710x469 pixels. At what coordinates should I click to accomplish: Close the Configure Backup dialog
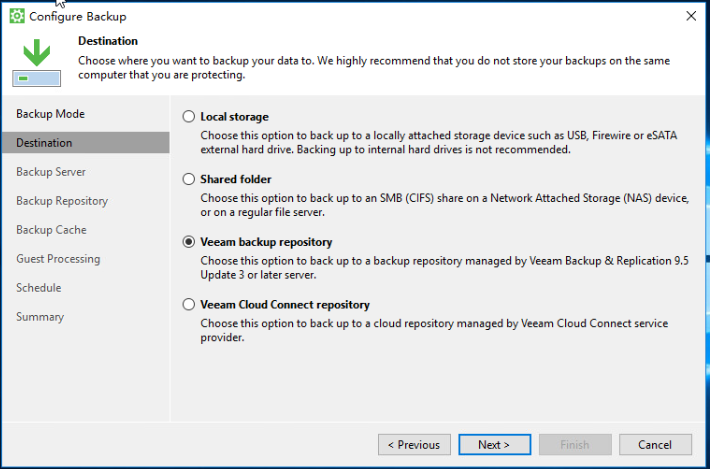[x=691, y=16]
